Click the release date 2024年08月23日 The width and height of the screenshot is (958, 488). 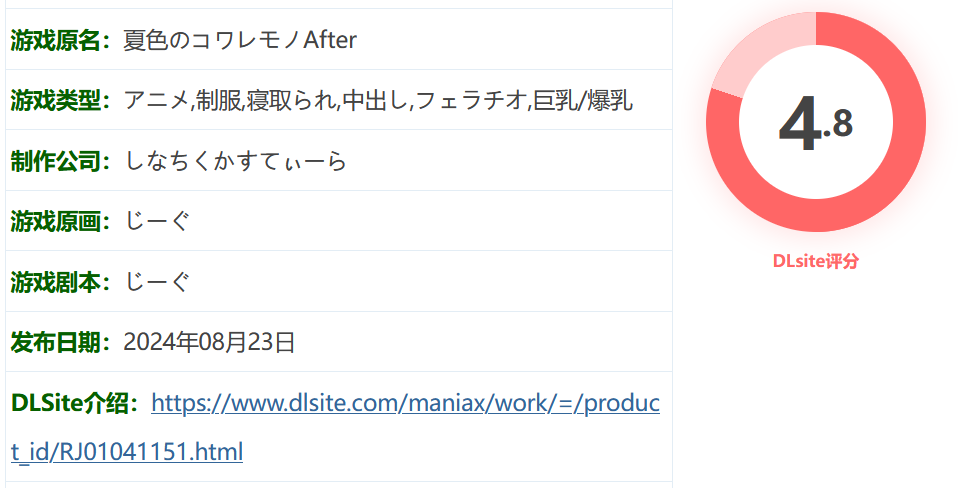[210, 342]
